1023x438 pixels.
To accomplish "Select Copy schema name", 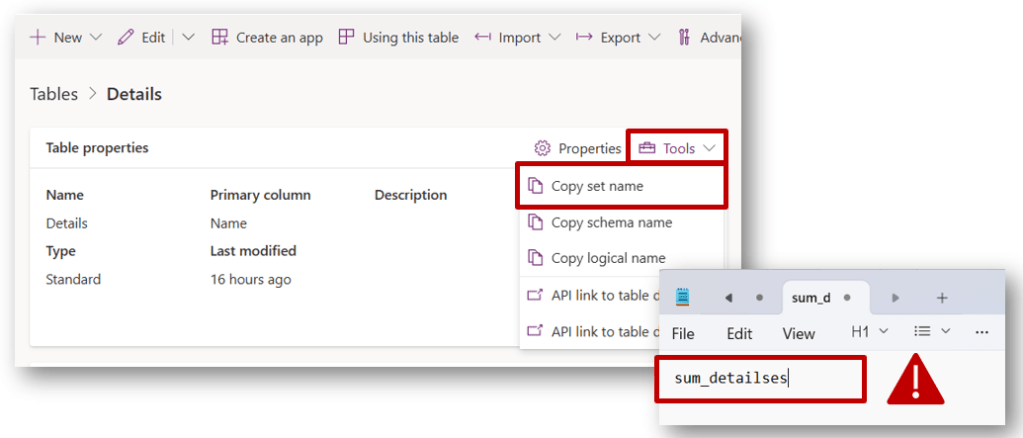I will 611,222.
